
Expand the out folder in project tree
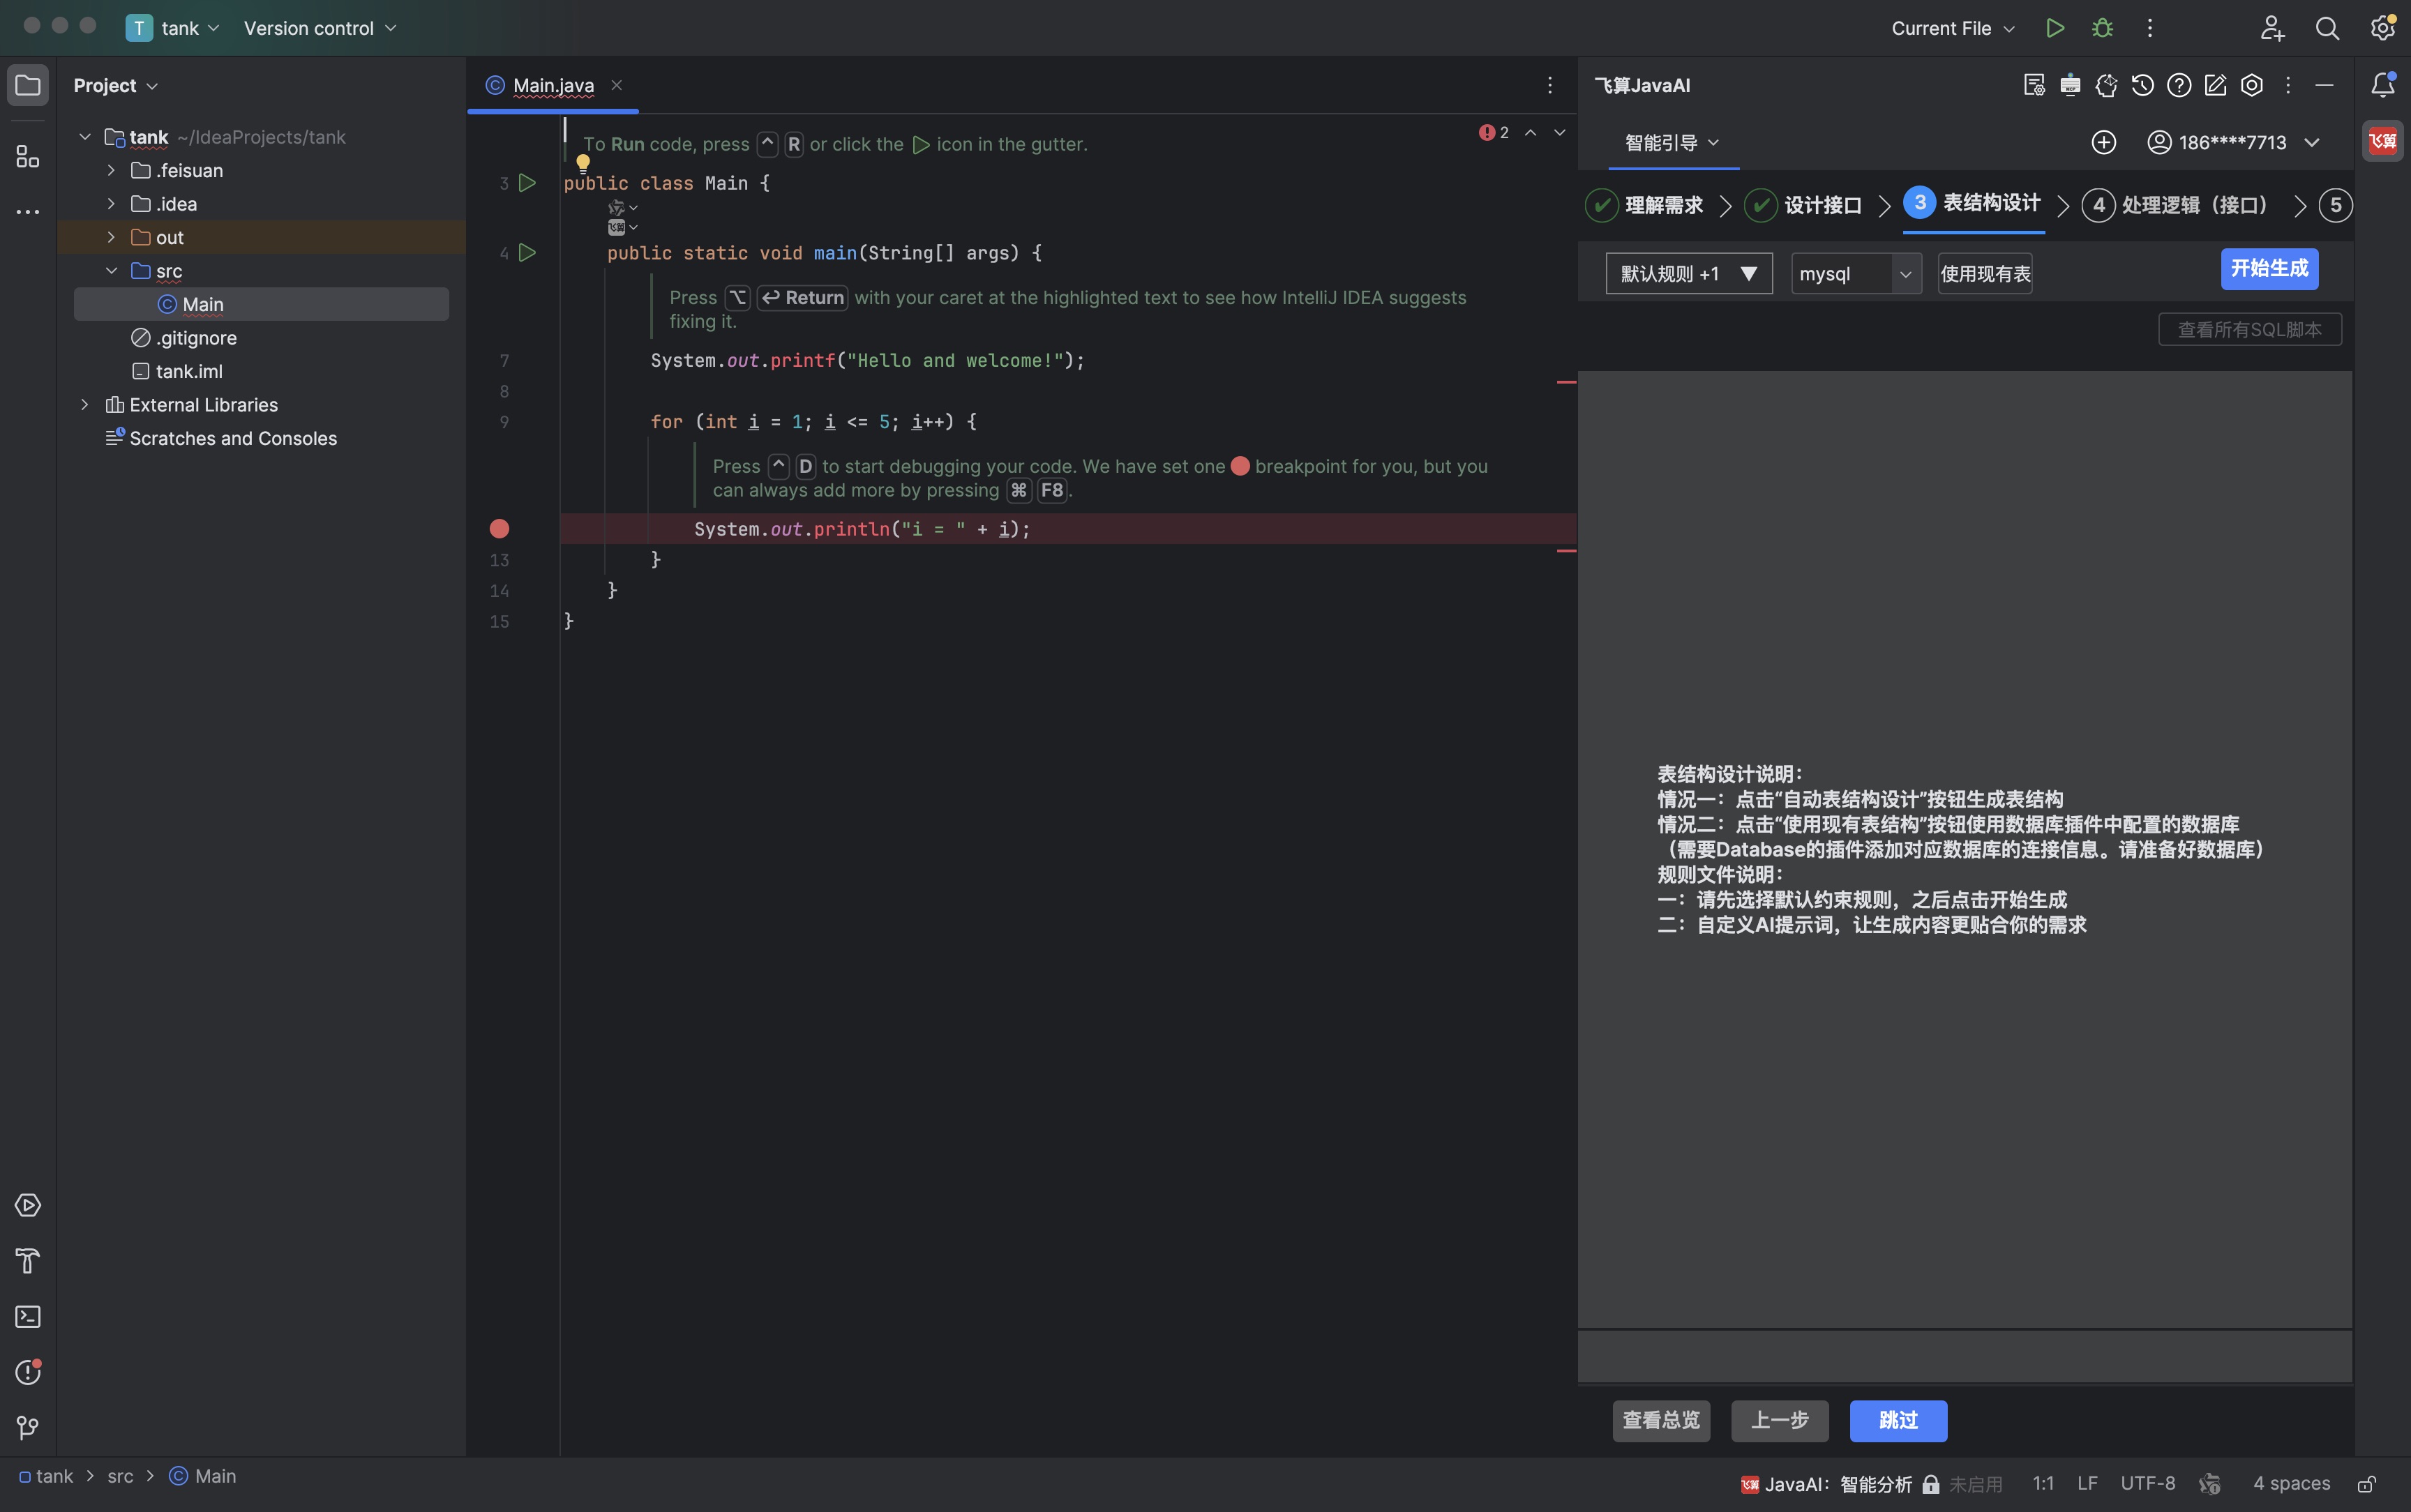pyautogui.click(x=111, y=238)
